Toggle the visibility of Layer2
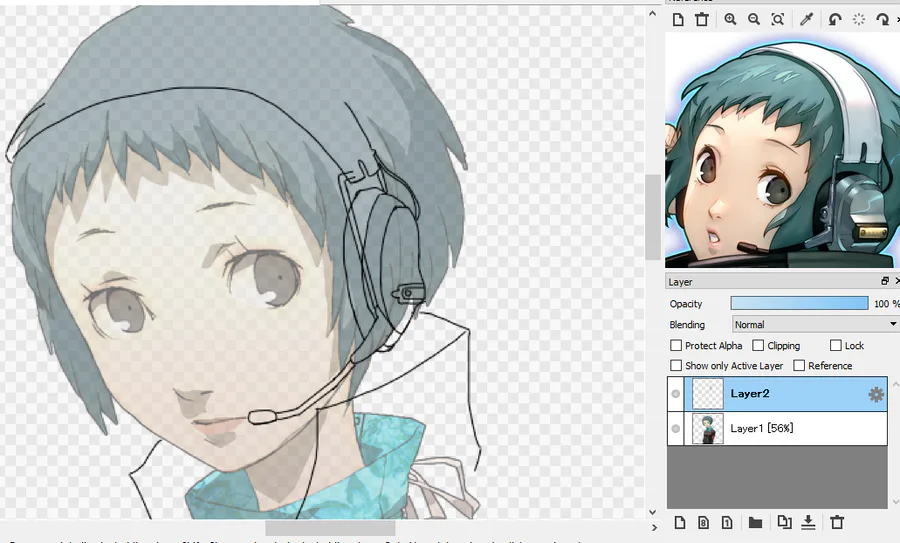Viewport: 900px width, 543px height. [x=676, y=394]
